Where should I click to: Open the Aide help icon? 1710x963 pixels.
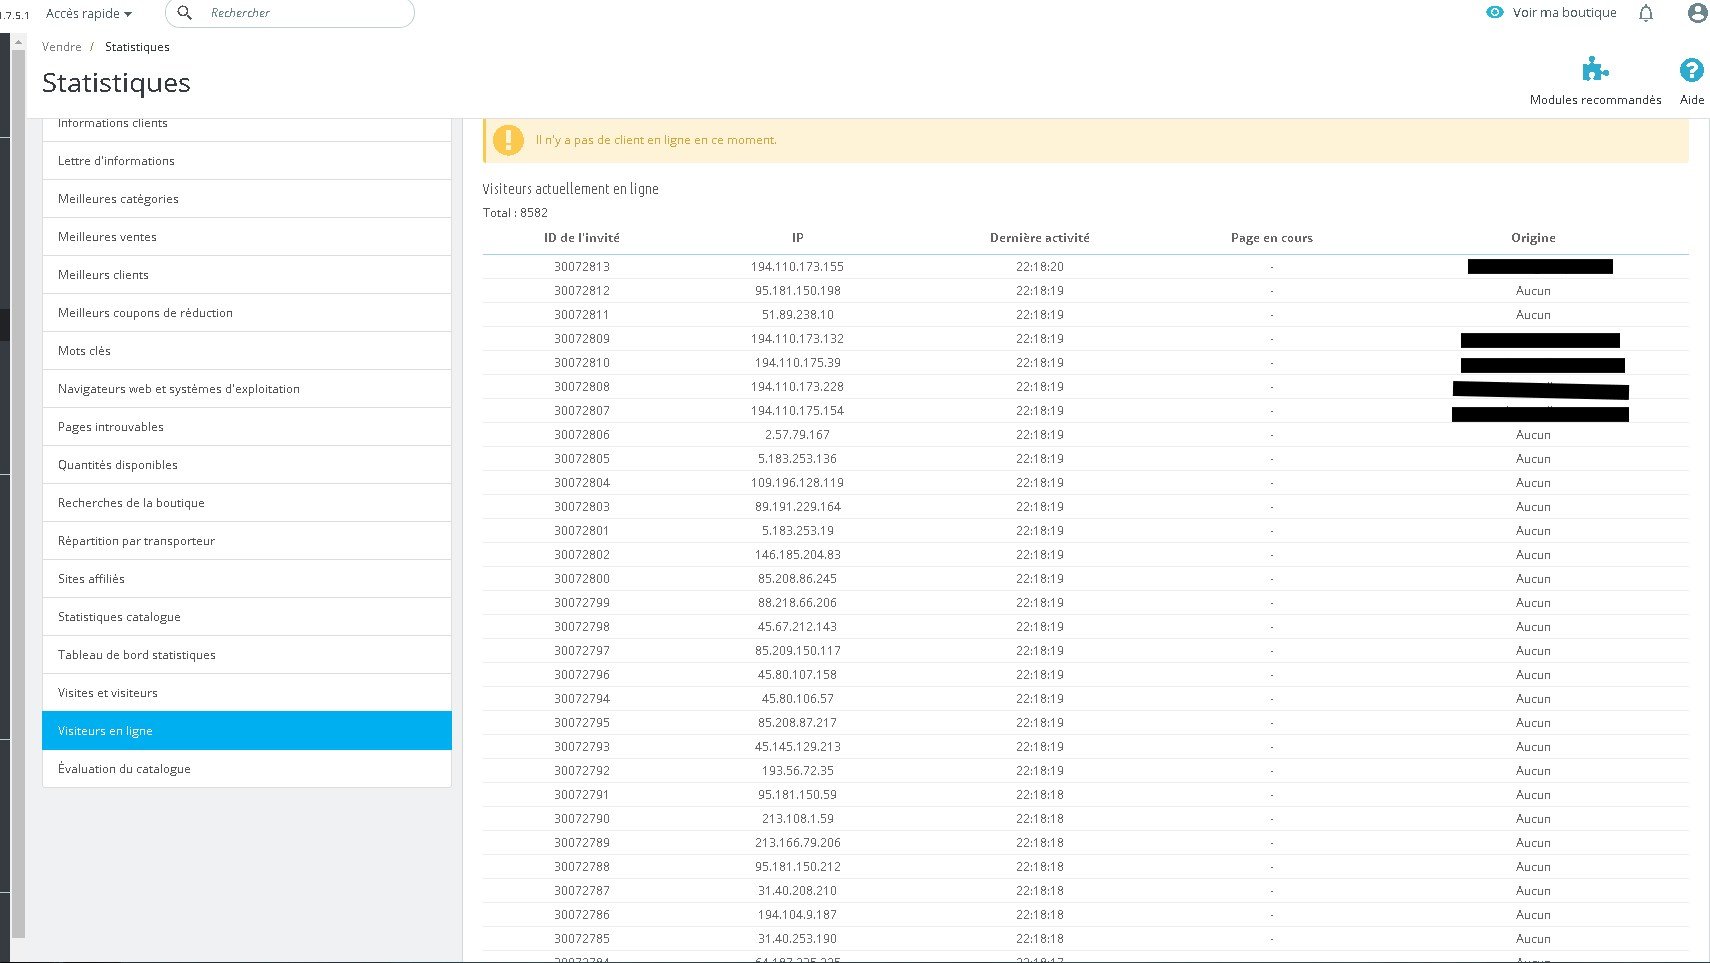1691,70
